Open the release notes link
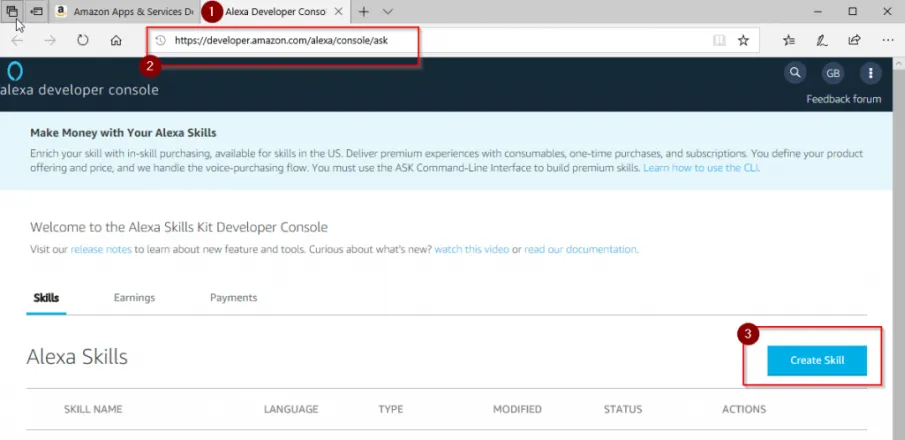 tap(101, 249)
